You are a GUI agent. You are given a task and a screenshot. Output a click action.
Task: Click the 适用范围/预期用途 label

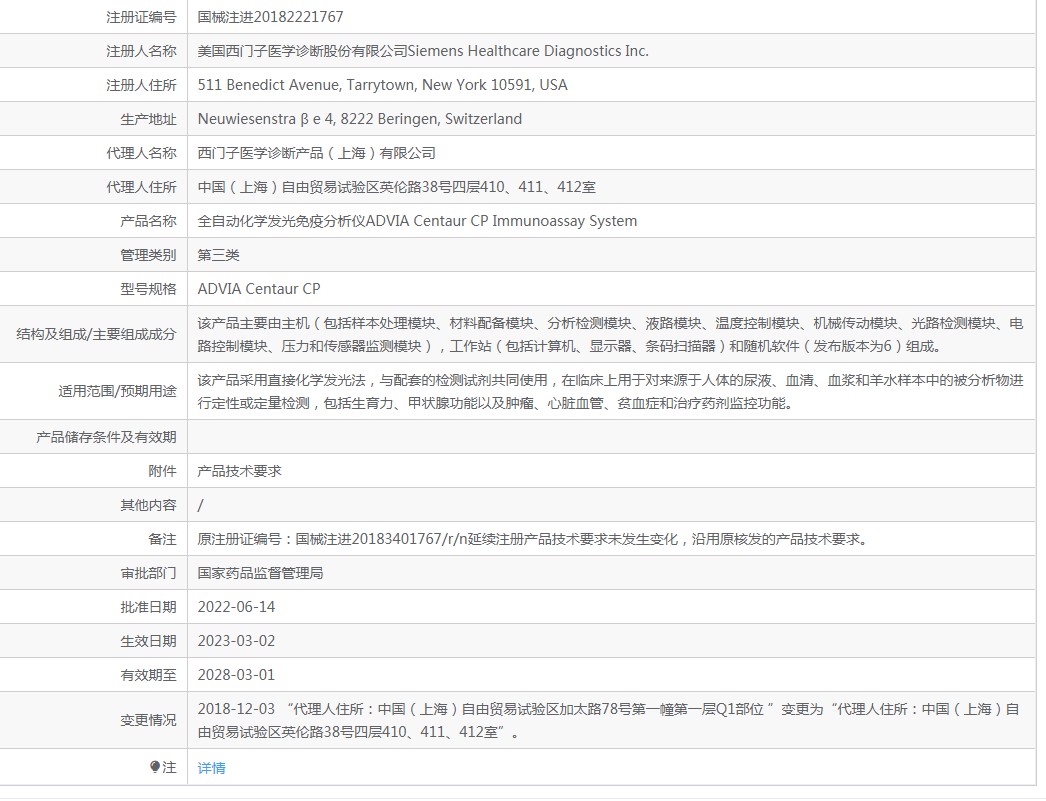click(x=117, y=391)
